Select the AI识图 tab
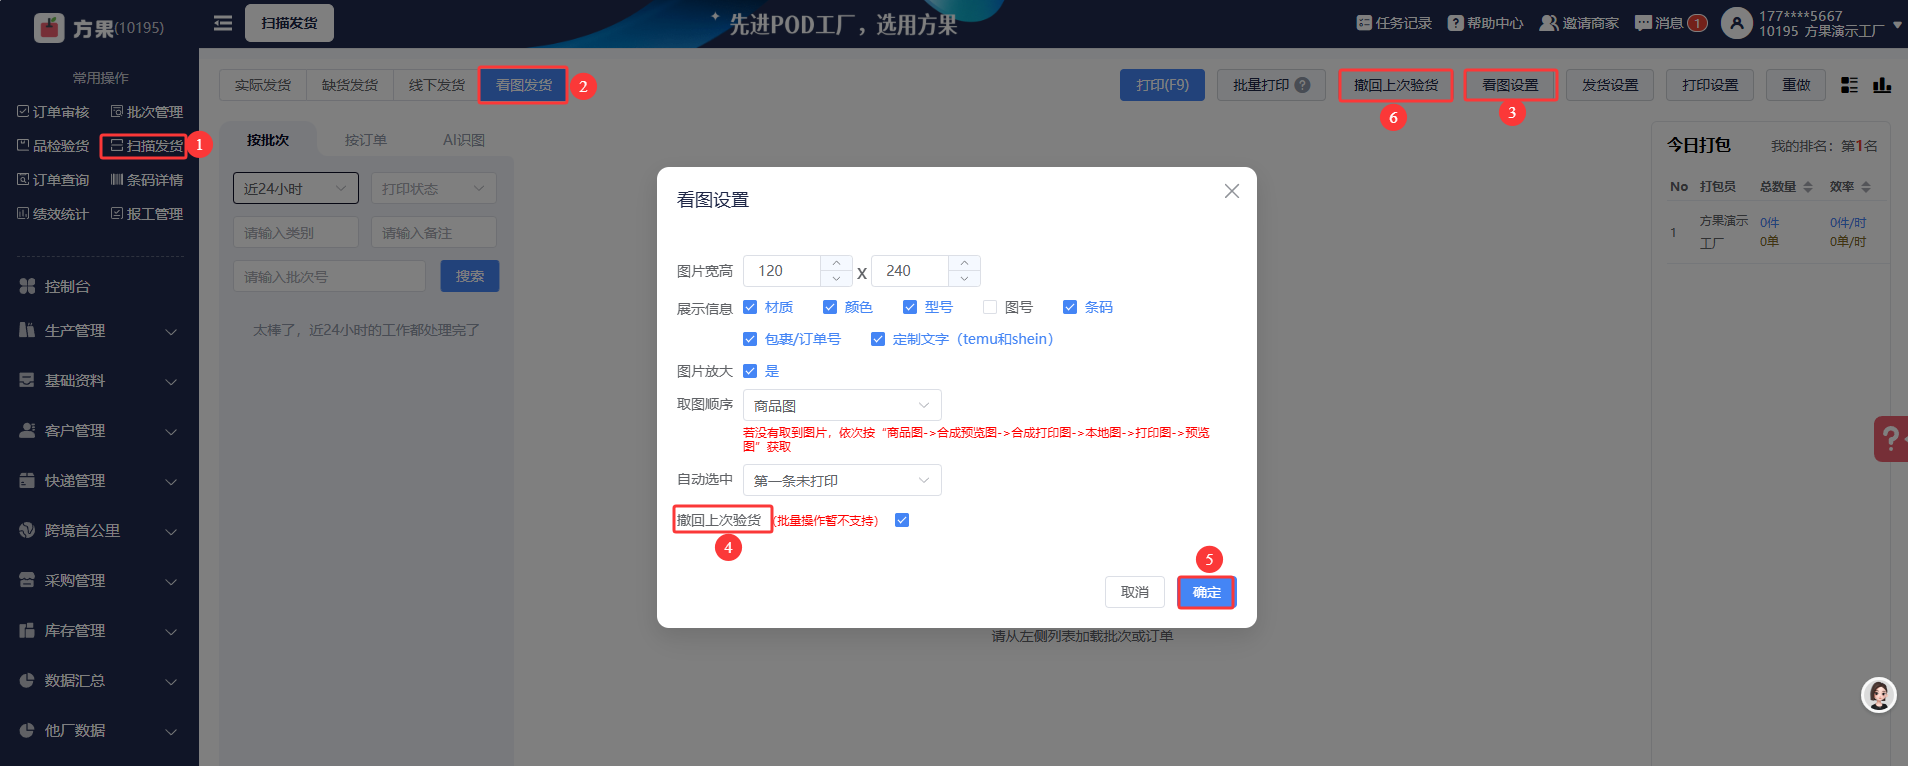The height and width of the screenshot is (766, 1908). 464,140
